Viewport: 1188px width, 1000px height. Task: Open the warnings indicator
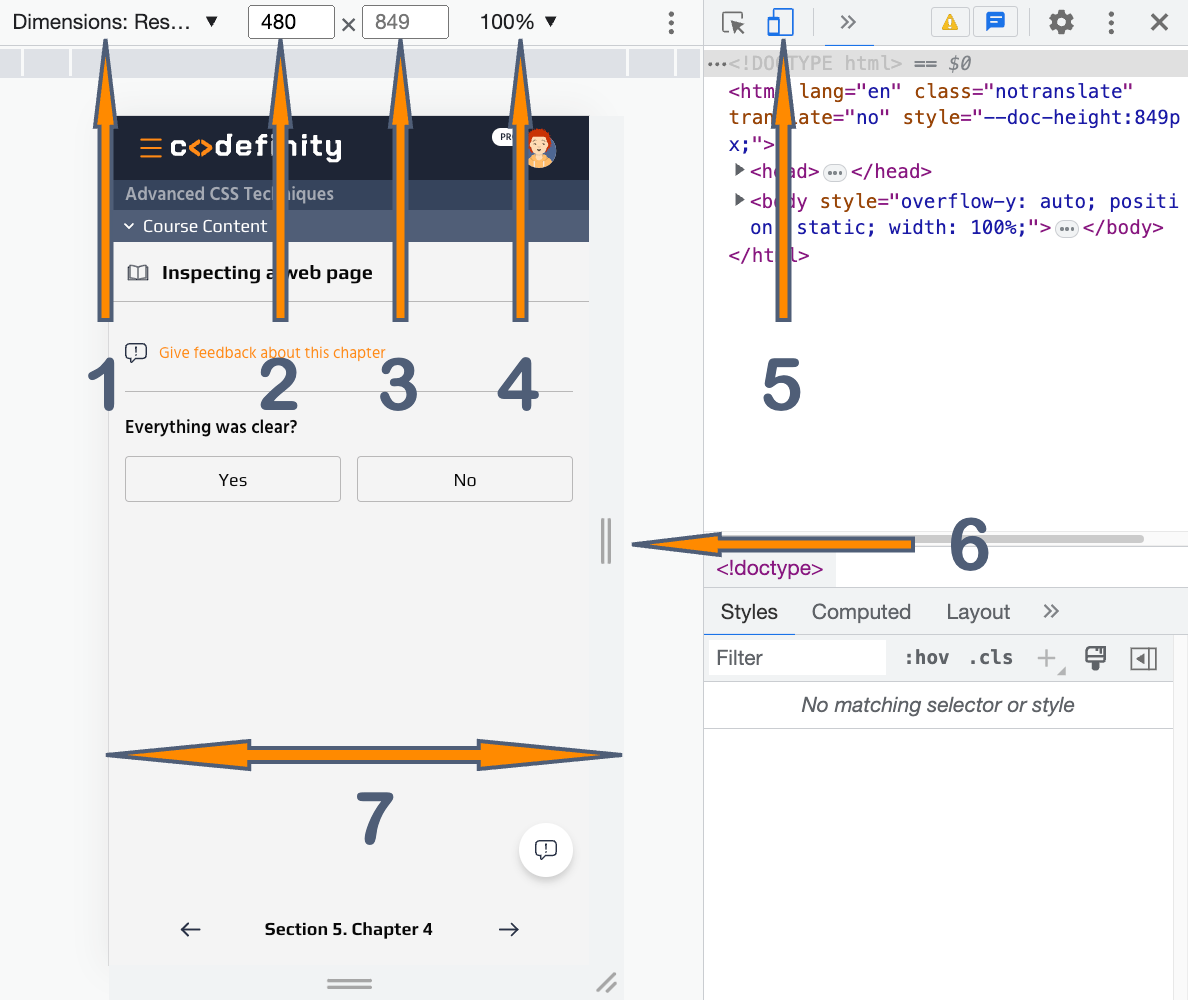coord(950,22)
